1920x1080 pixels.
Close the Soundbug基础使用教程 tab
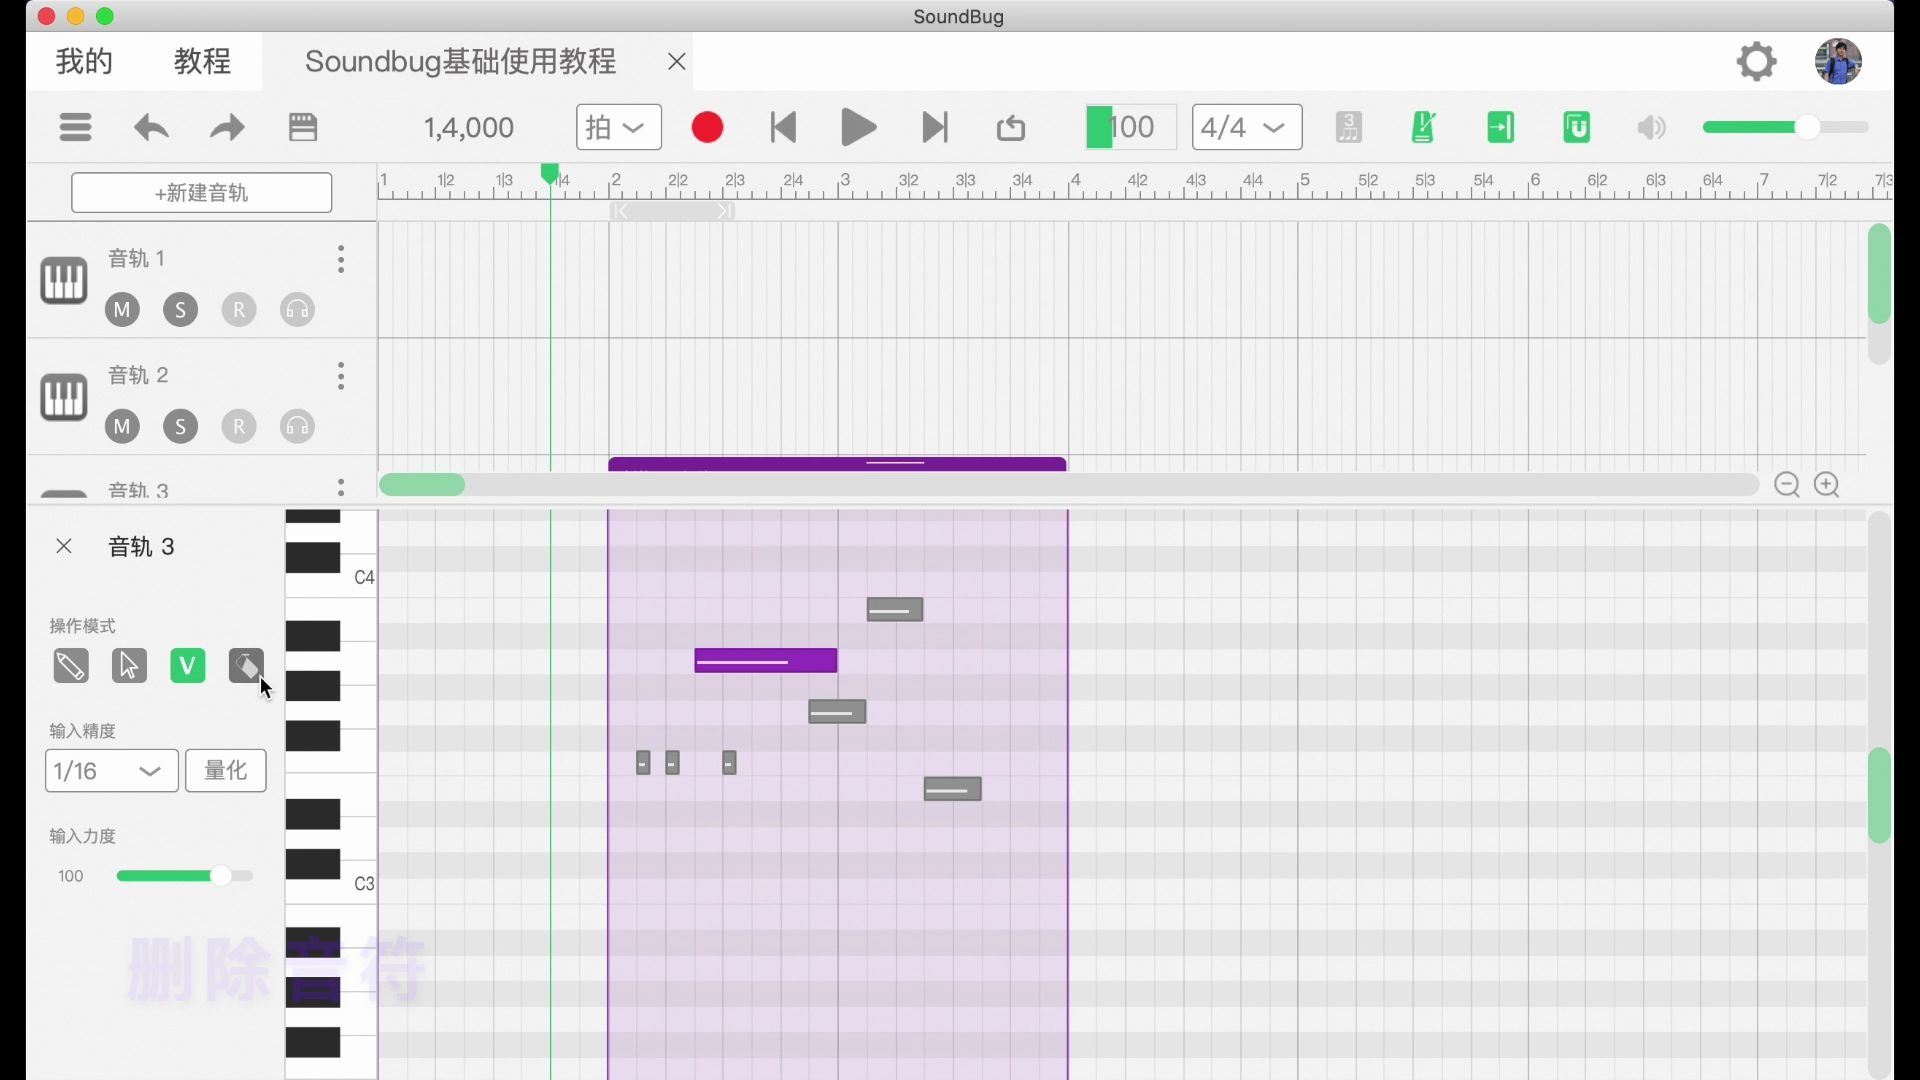(676, 62)
